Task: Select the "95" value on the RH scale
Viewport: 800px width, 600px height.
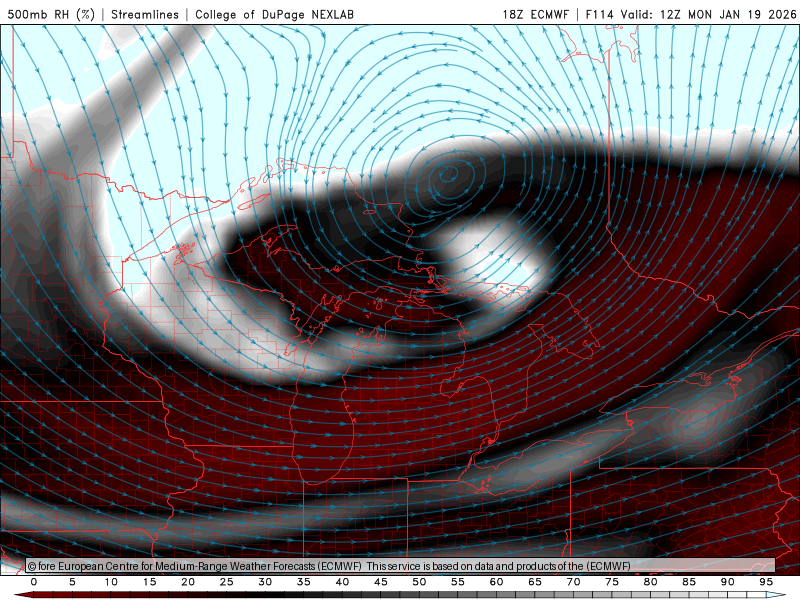Action: 766,582
